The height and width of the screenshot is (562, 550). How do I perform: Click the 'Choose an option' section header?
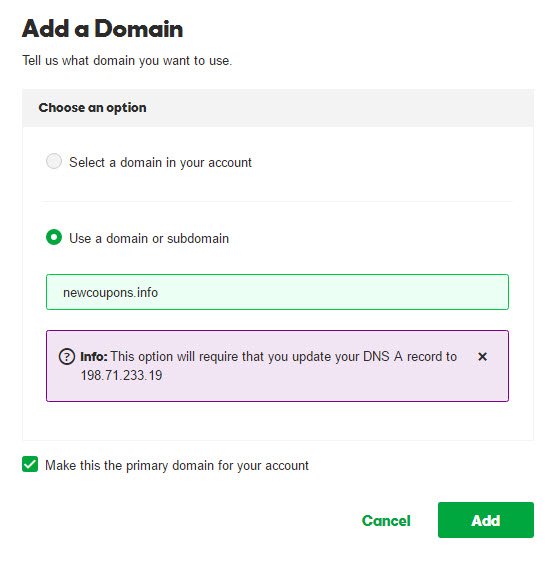[92, 108]
